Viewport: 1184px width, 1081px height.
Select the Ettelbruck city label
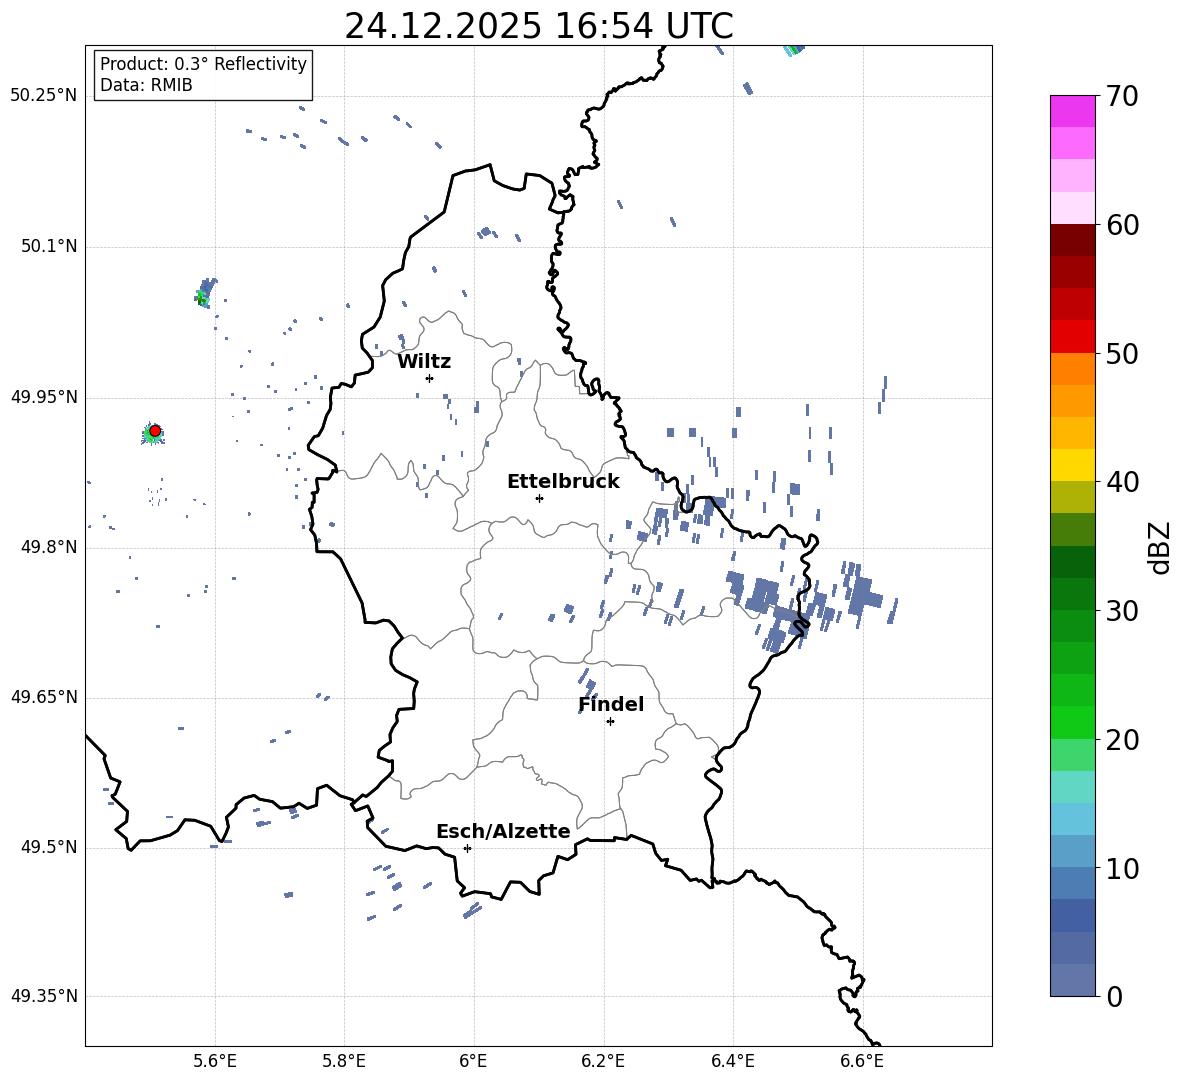tap(563, 482)
